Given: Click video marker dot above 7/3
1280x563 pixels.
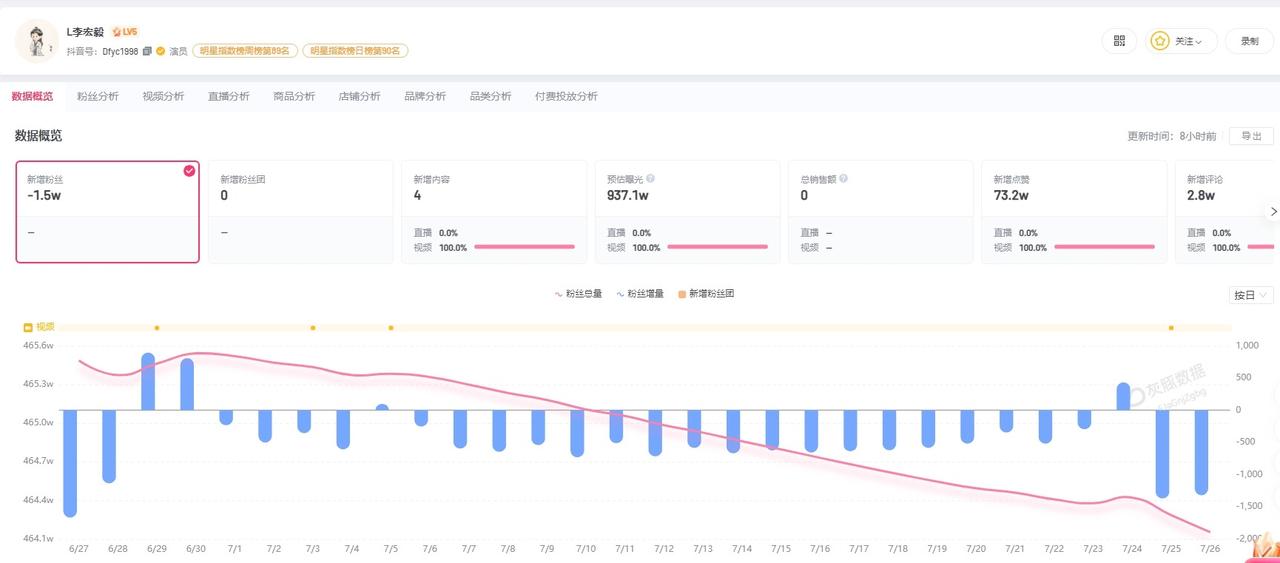Looking at the screenshot, I should tap(313, 328).
